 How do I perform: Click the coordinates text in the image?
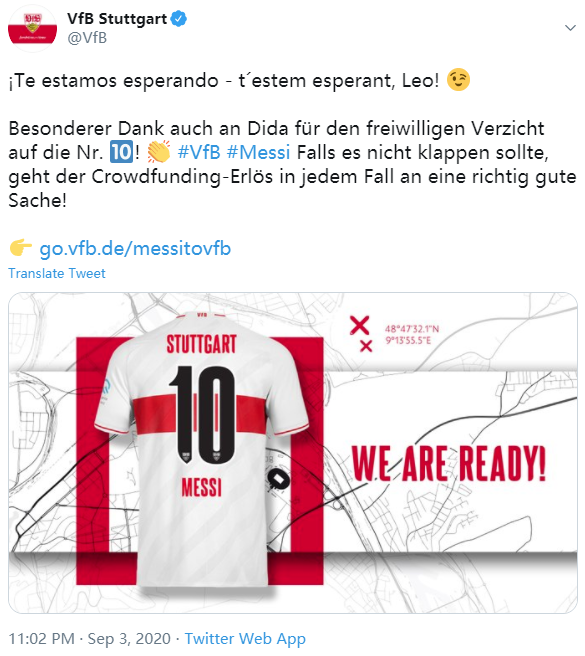[412, 335]
